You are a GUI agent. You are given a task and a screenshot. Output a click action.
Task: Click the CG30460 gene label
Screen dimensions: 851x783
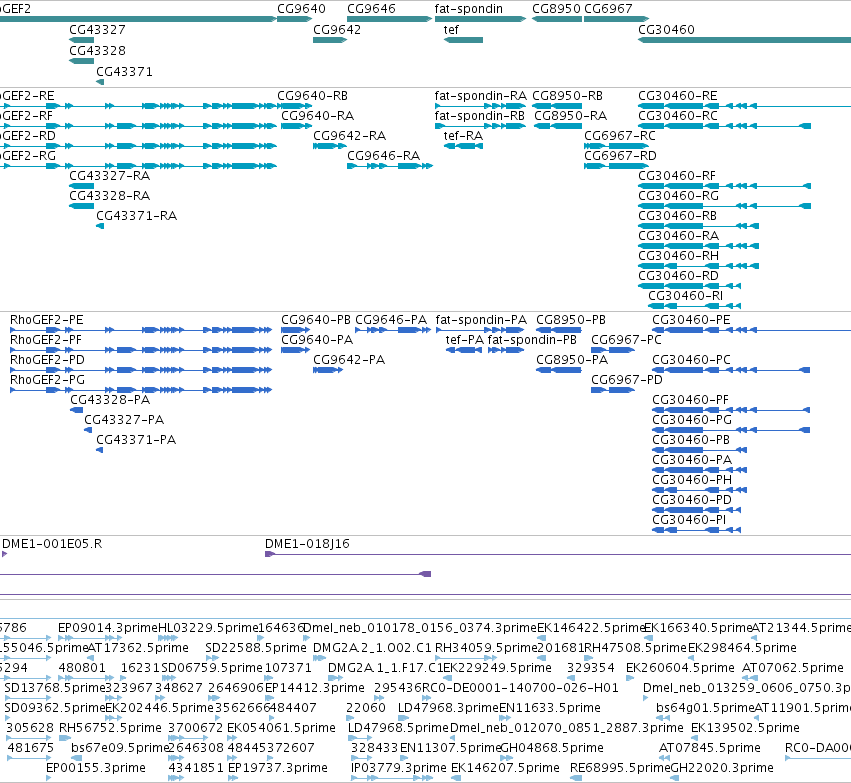click(666, 30)
